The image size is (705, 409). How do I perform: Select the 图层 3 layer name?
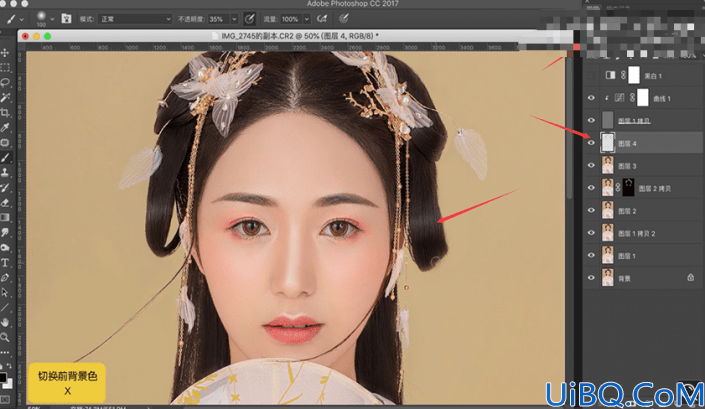[627, 166]
